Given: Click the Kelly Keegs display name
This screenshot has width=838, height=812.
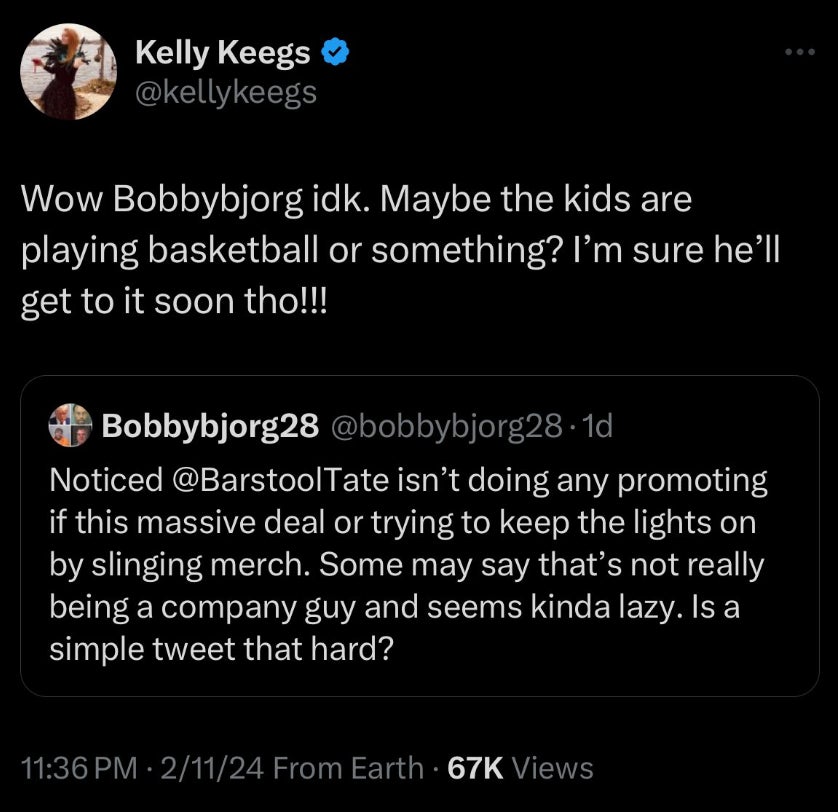Looking at the screenshot, I should (x=222, y=55).
